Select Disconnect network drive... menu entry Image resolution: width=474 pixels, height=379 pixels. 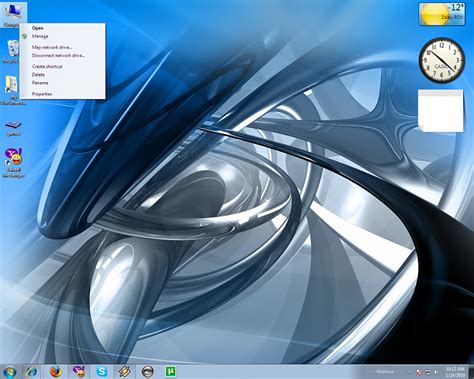coord(58,55)
